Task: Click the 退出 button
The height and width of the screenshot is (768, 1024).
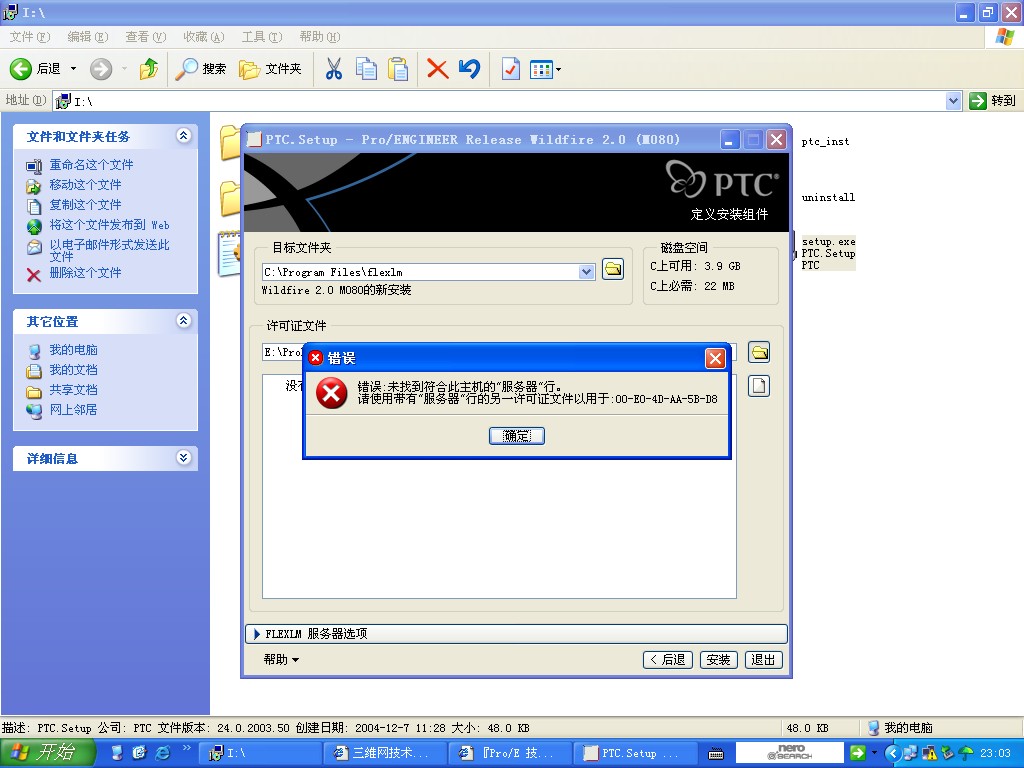Action: point(763,660)
